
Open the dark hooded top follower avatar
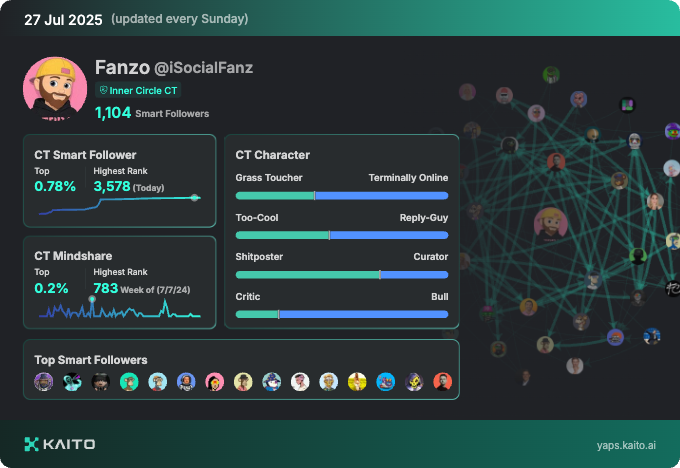pyautogui.click(x=101, y=382)
